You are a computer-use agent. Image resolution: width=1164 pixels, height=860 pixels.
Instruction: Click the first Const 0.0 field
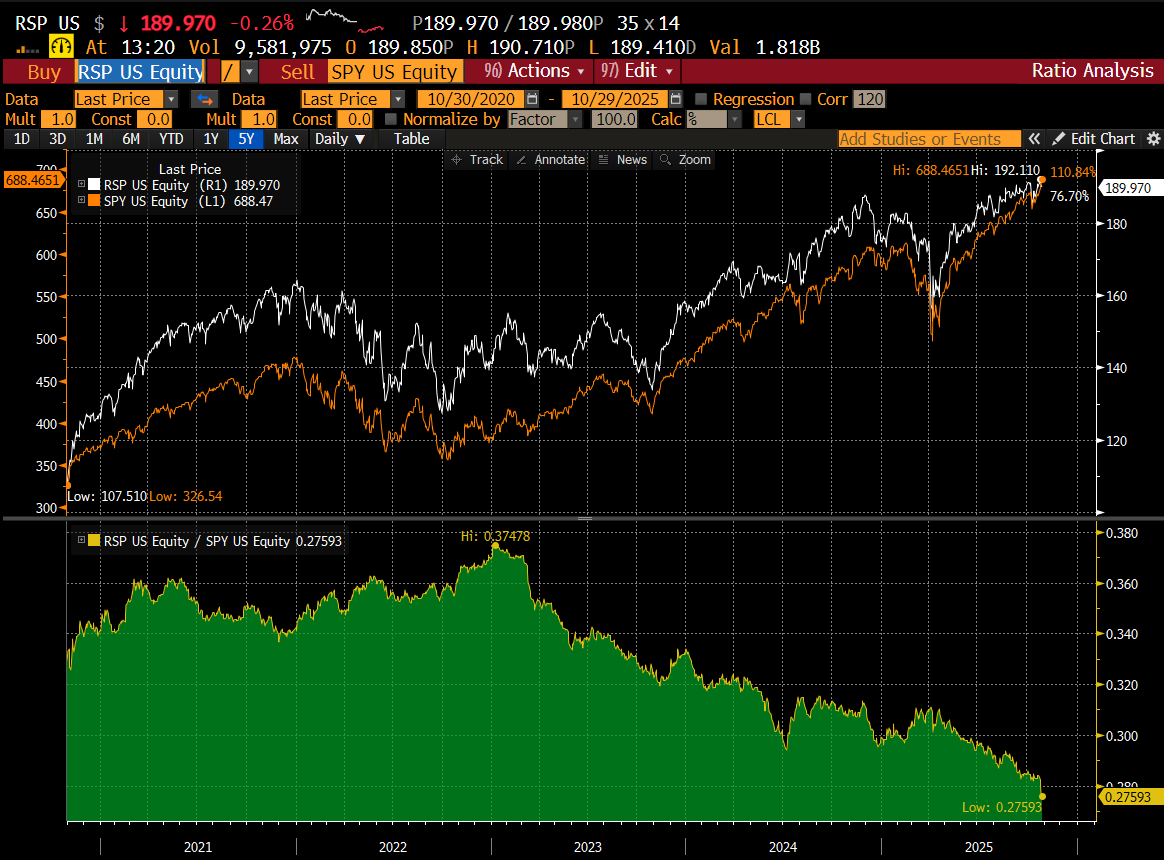tap(156, 119)
